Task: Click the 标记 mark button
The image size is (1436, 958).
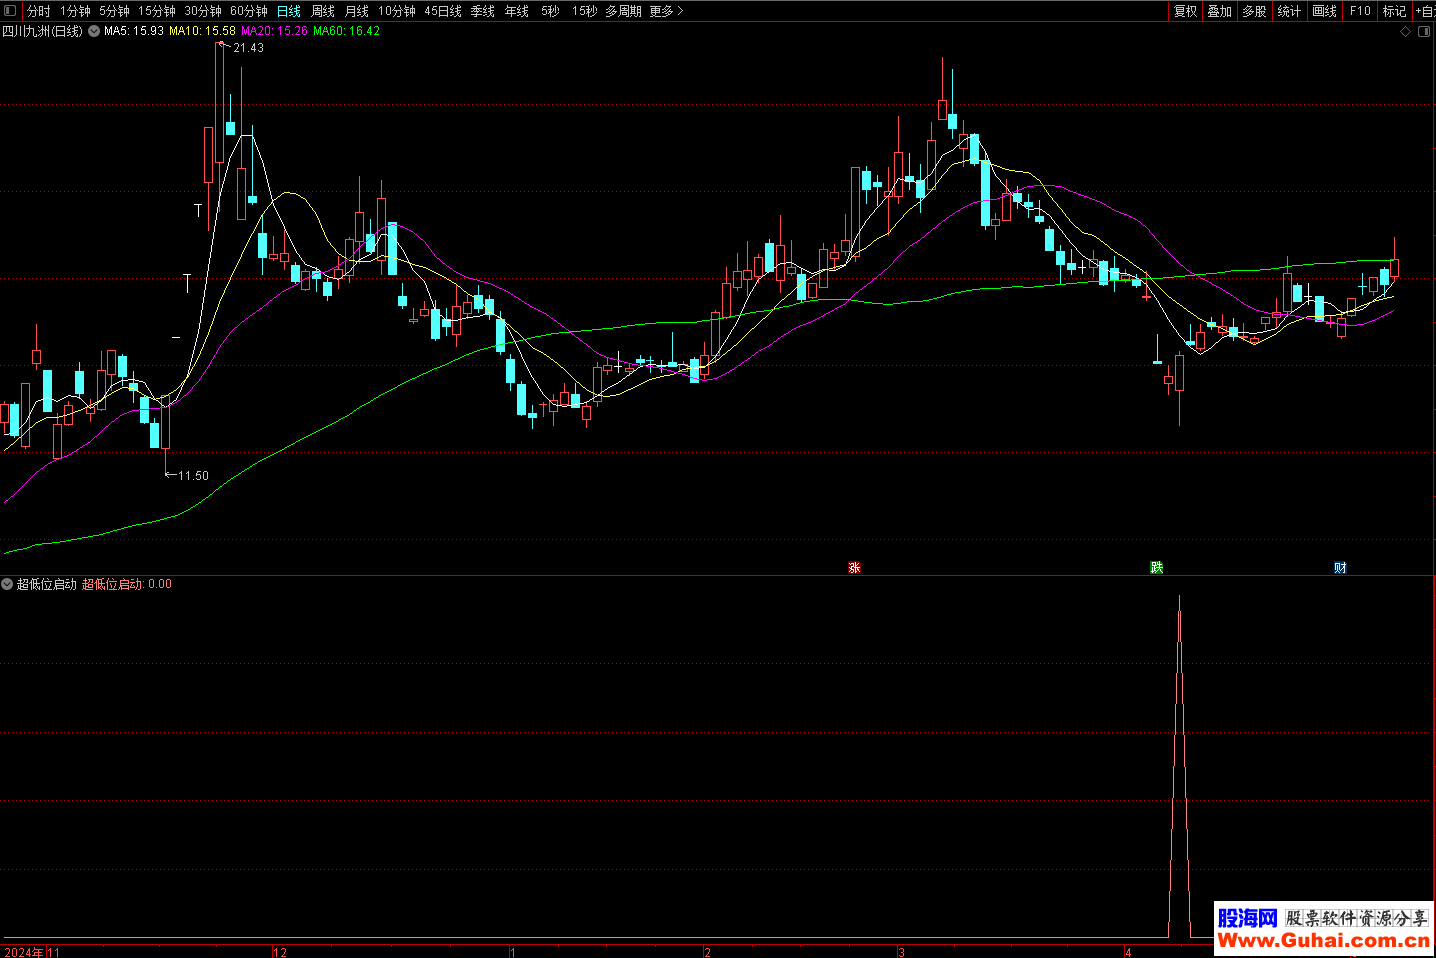Action: tap(1394, 11)
